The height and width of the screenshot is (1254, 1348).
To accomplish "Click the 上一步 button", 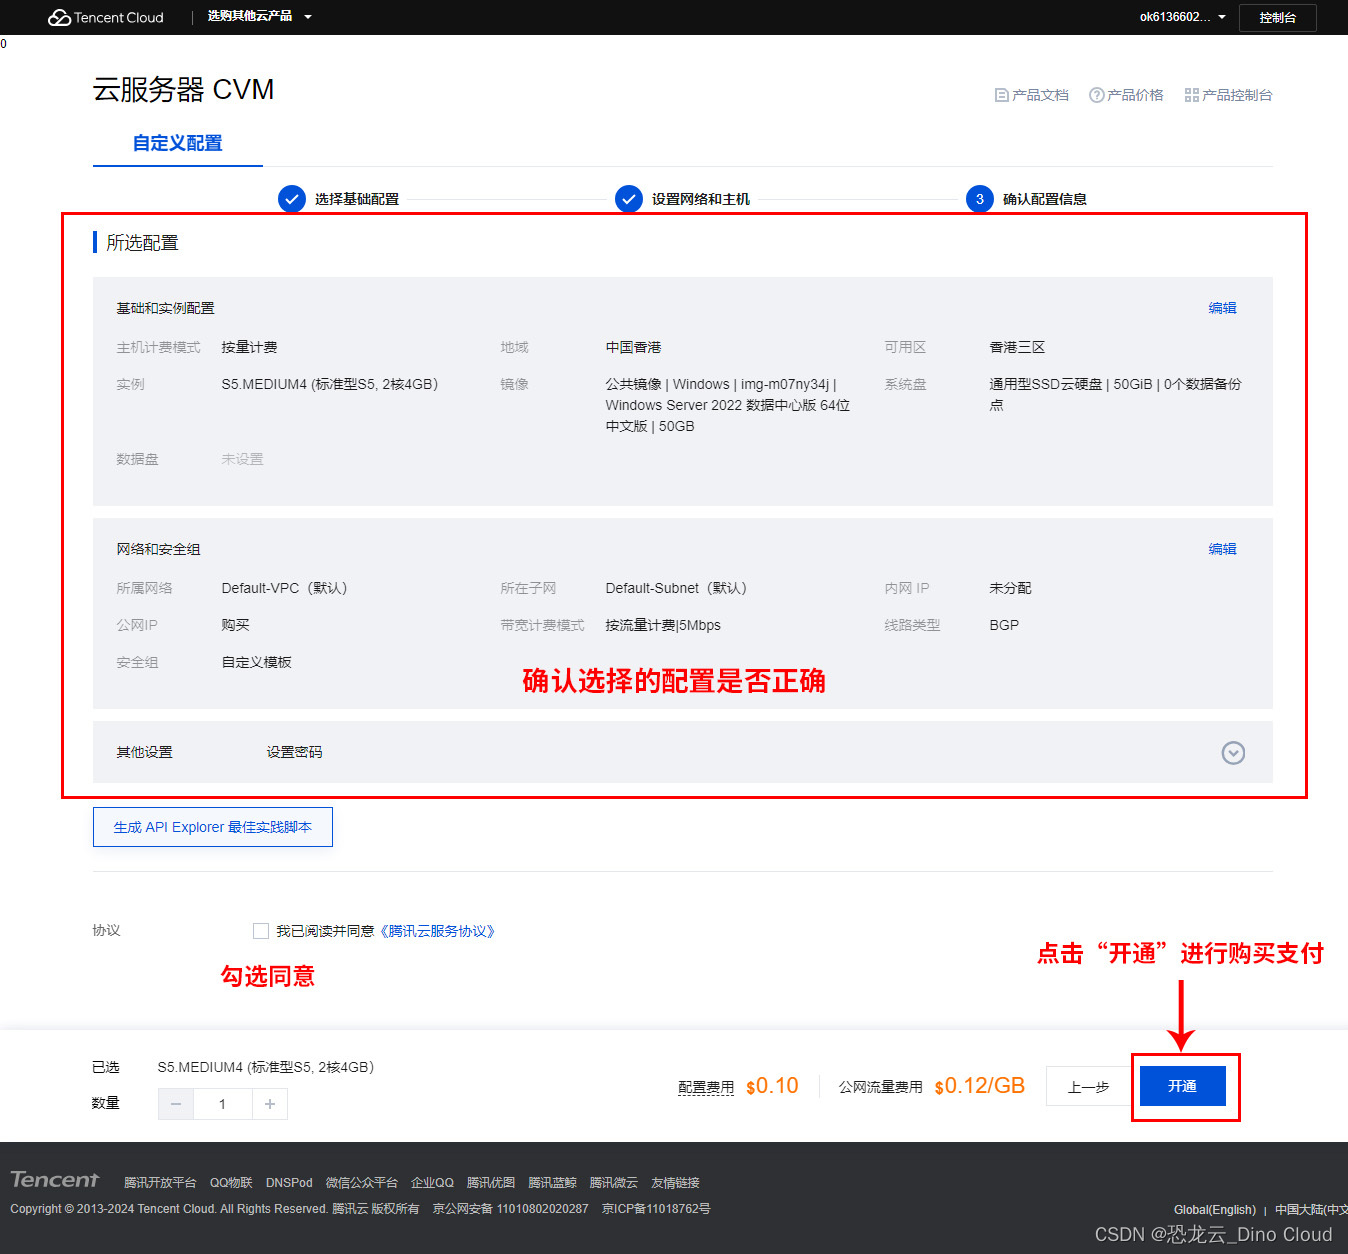I will [1088, 1087].
